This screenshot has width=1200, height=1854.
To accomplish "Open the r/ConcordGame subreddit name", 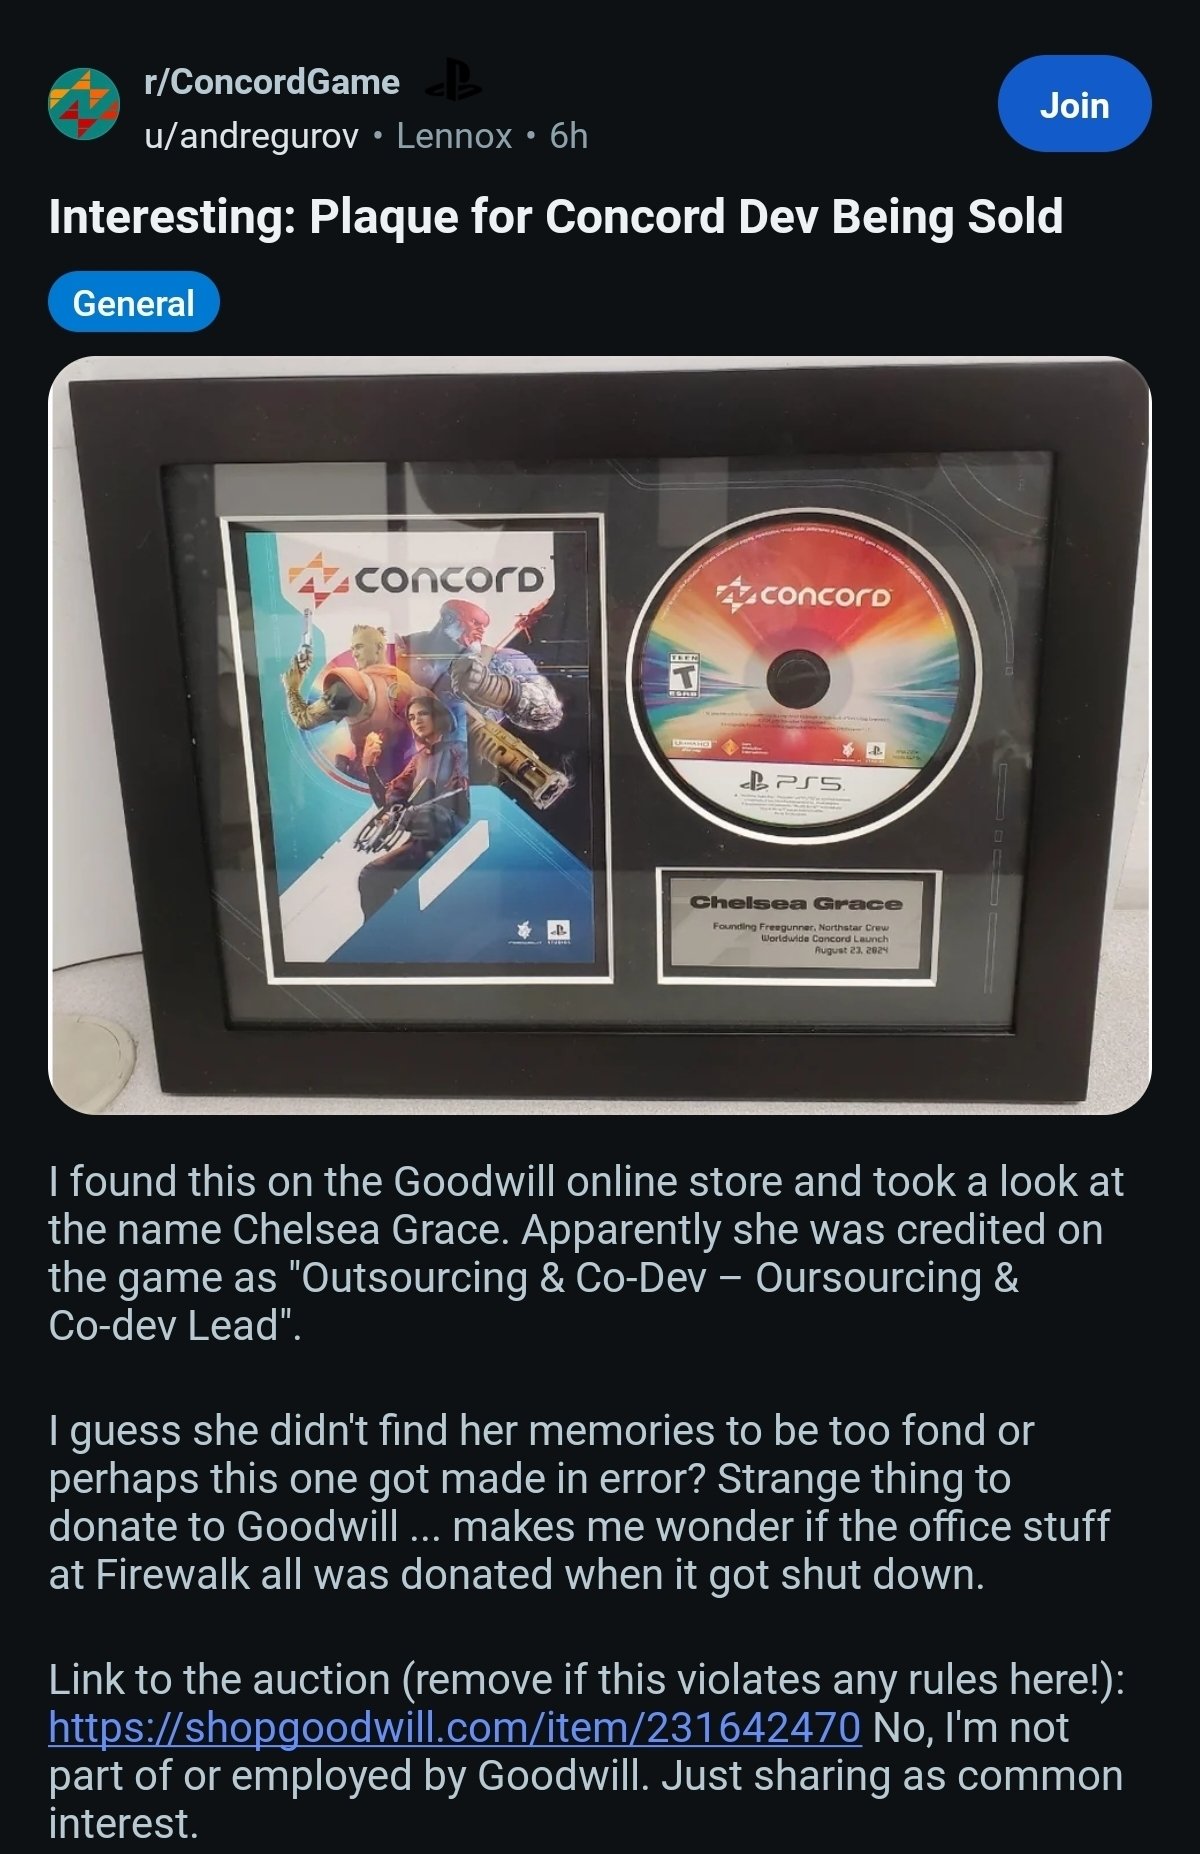I will click(272, 82).
